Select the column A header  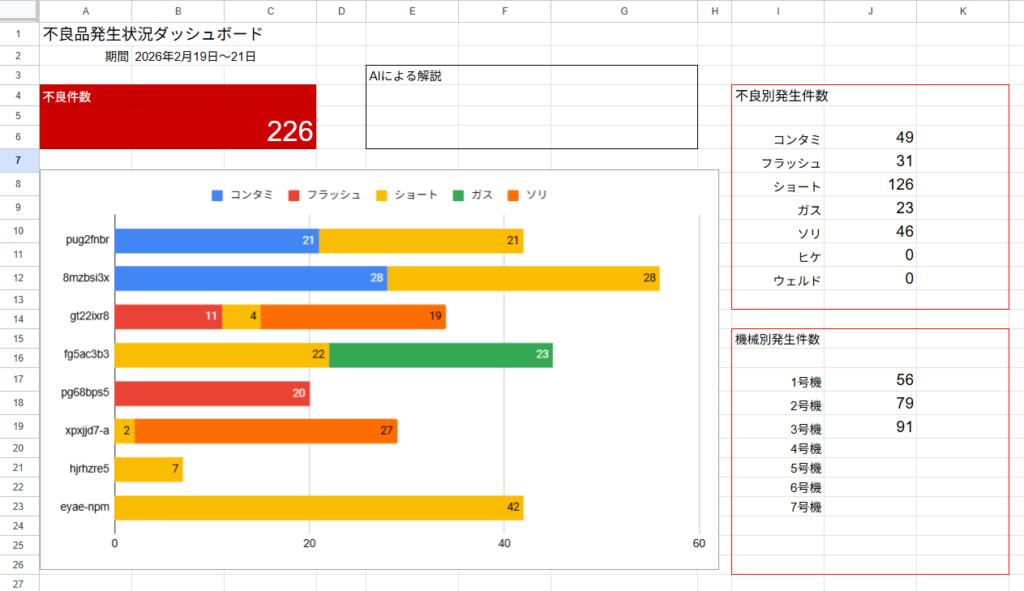pyautogui.click(x=85, y=11)
